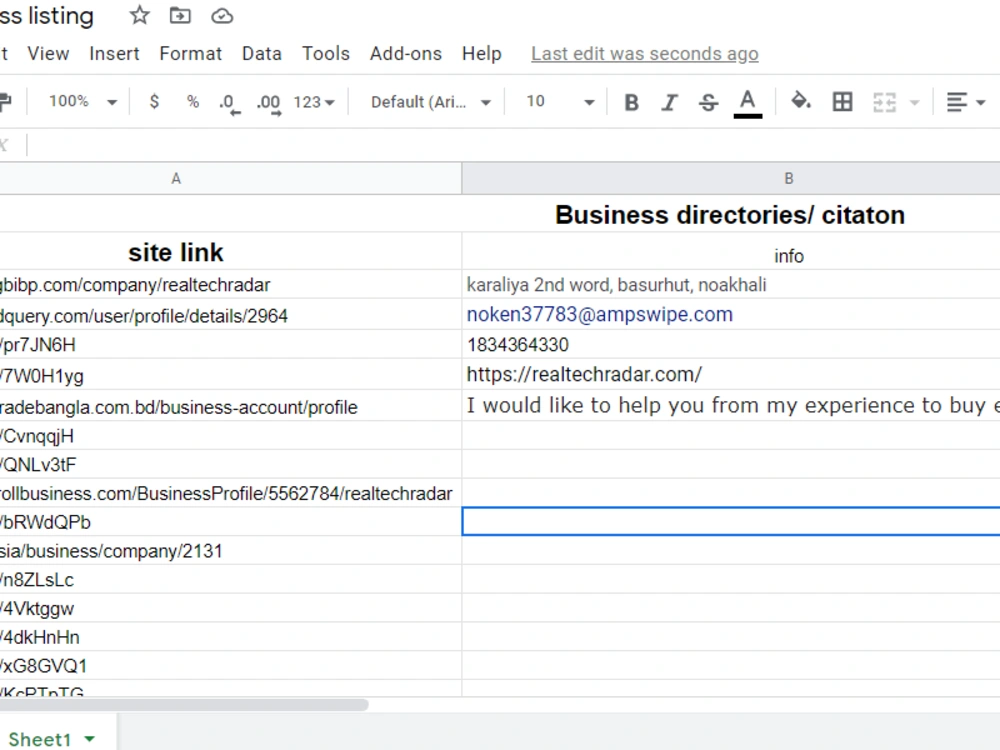Click the paint format icon
Viewport: 1000px width, 750px height.
coord(5,101)
